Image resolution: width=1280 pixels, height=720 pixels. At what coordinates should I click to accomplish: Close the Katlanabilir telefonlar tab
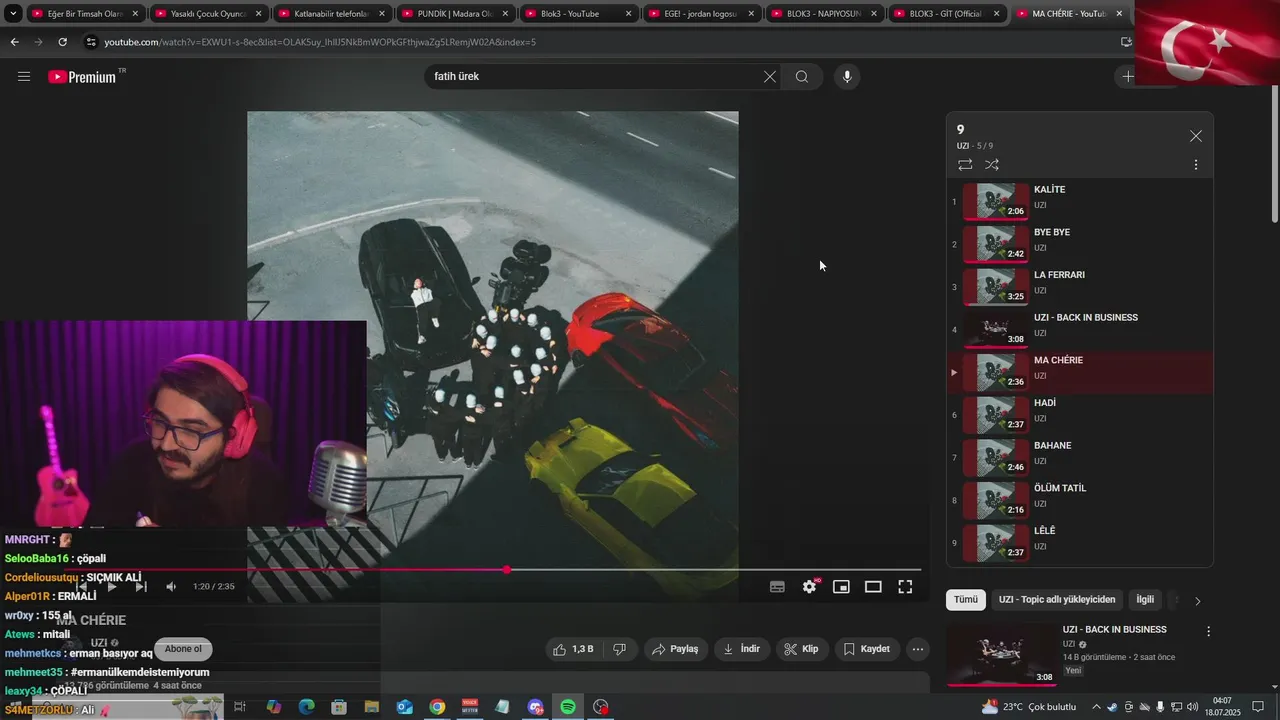[382, 14]
